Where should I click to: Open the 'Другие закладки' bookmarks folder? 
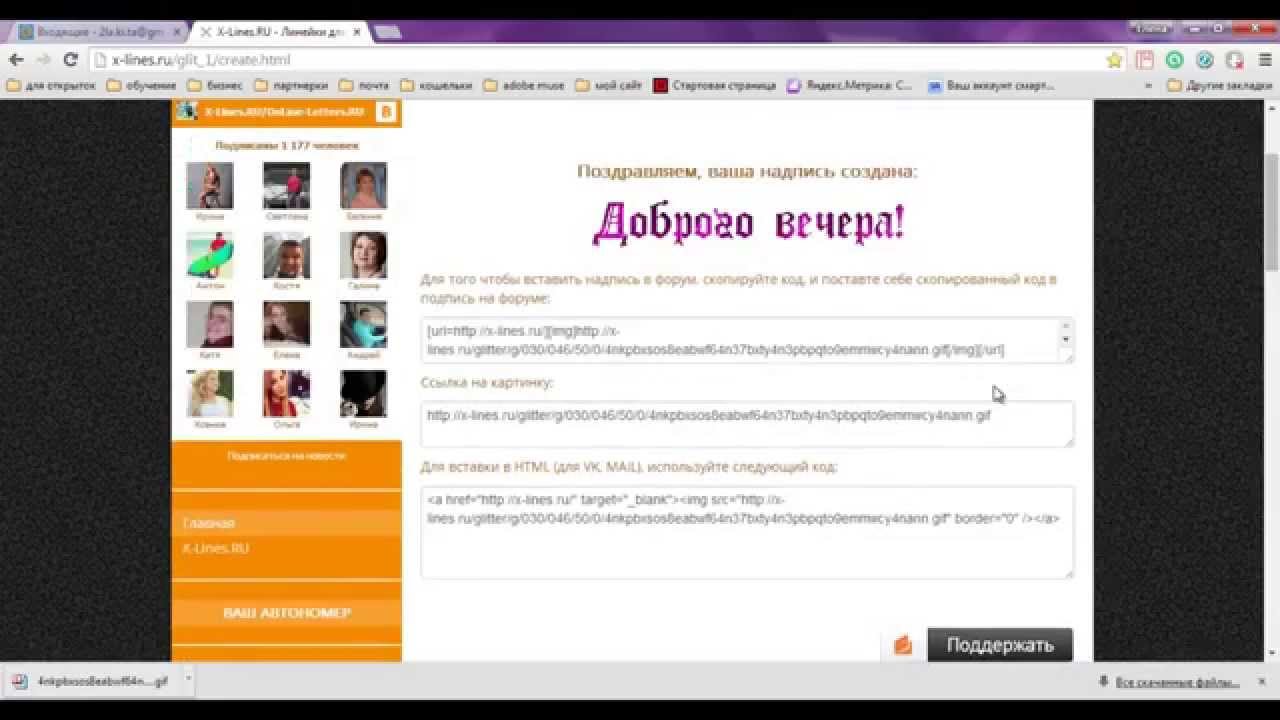(1220, 86)
